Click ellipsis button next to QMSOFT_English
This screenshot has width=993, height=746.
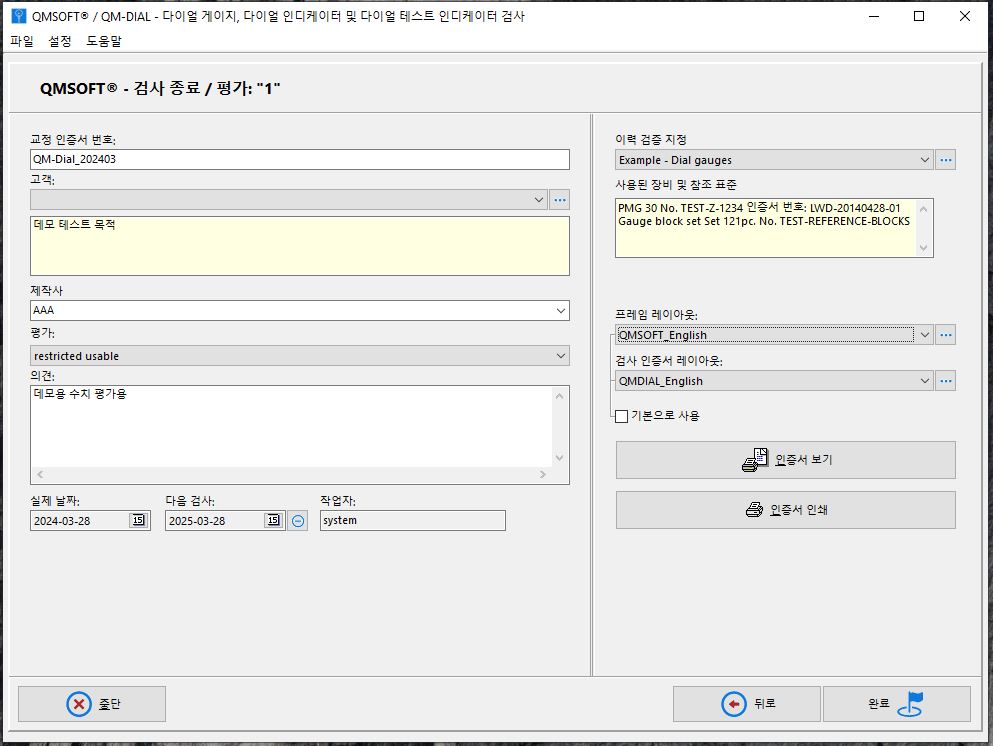tap(946, 335)
